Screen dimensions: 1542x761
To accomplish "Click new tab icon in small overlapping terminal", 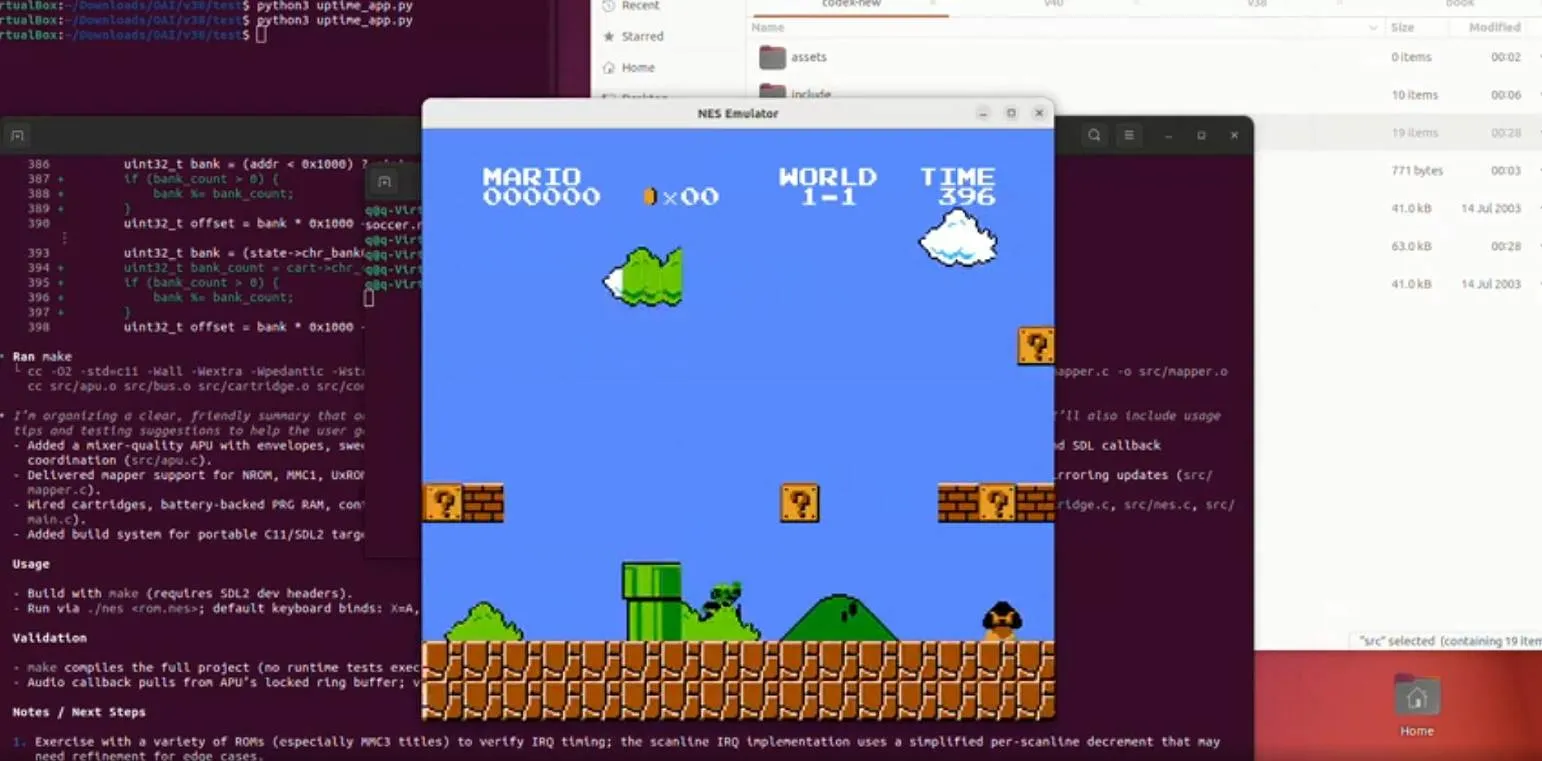I will 384,182.
